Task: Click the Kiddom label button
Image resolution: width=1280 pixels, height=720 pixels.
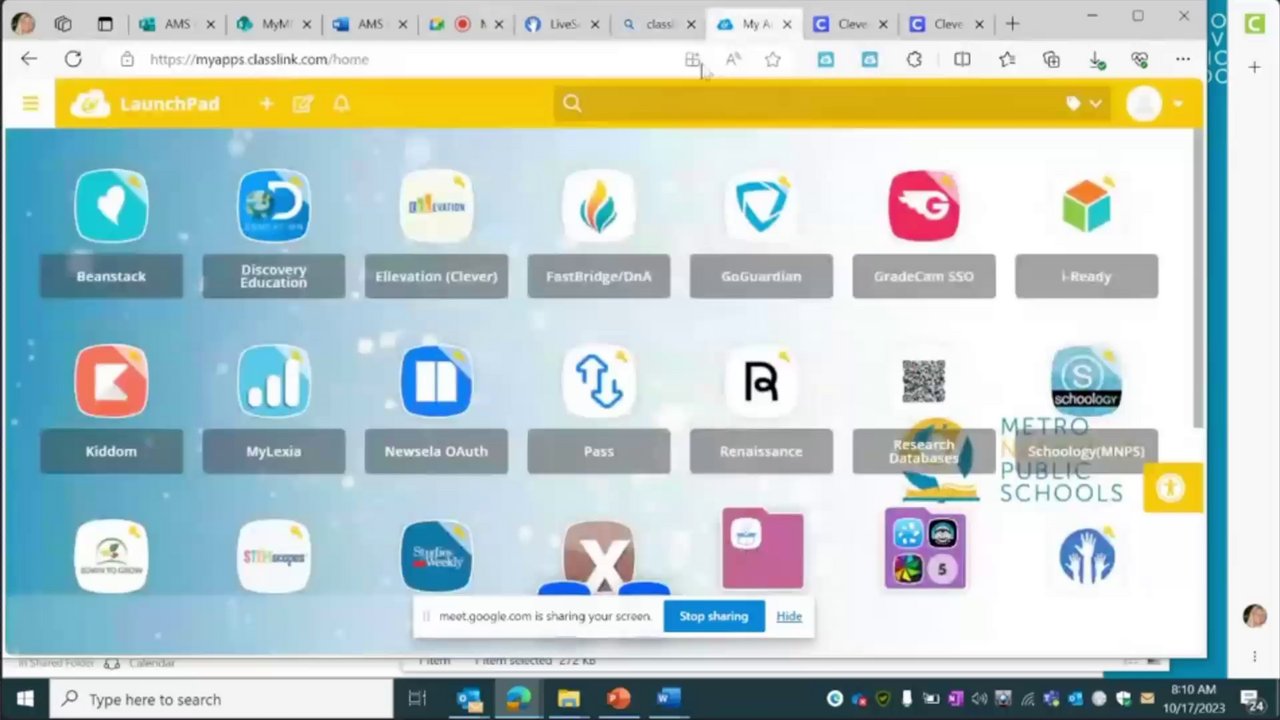Action: pos(111,451)
